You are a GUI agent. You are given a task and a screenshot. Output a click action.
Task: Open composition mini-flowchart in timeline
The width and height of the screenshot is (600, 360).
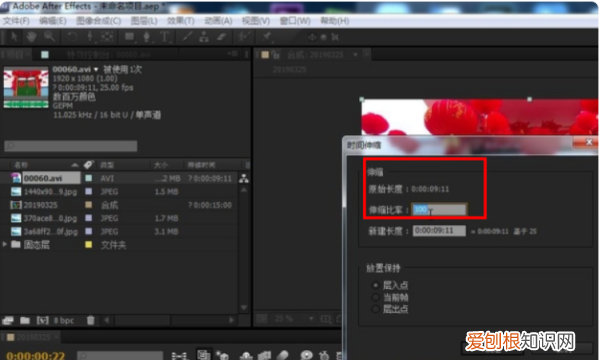pyautogui.click(x=179, y=355)
